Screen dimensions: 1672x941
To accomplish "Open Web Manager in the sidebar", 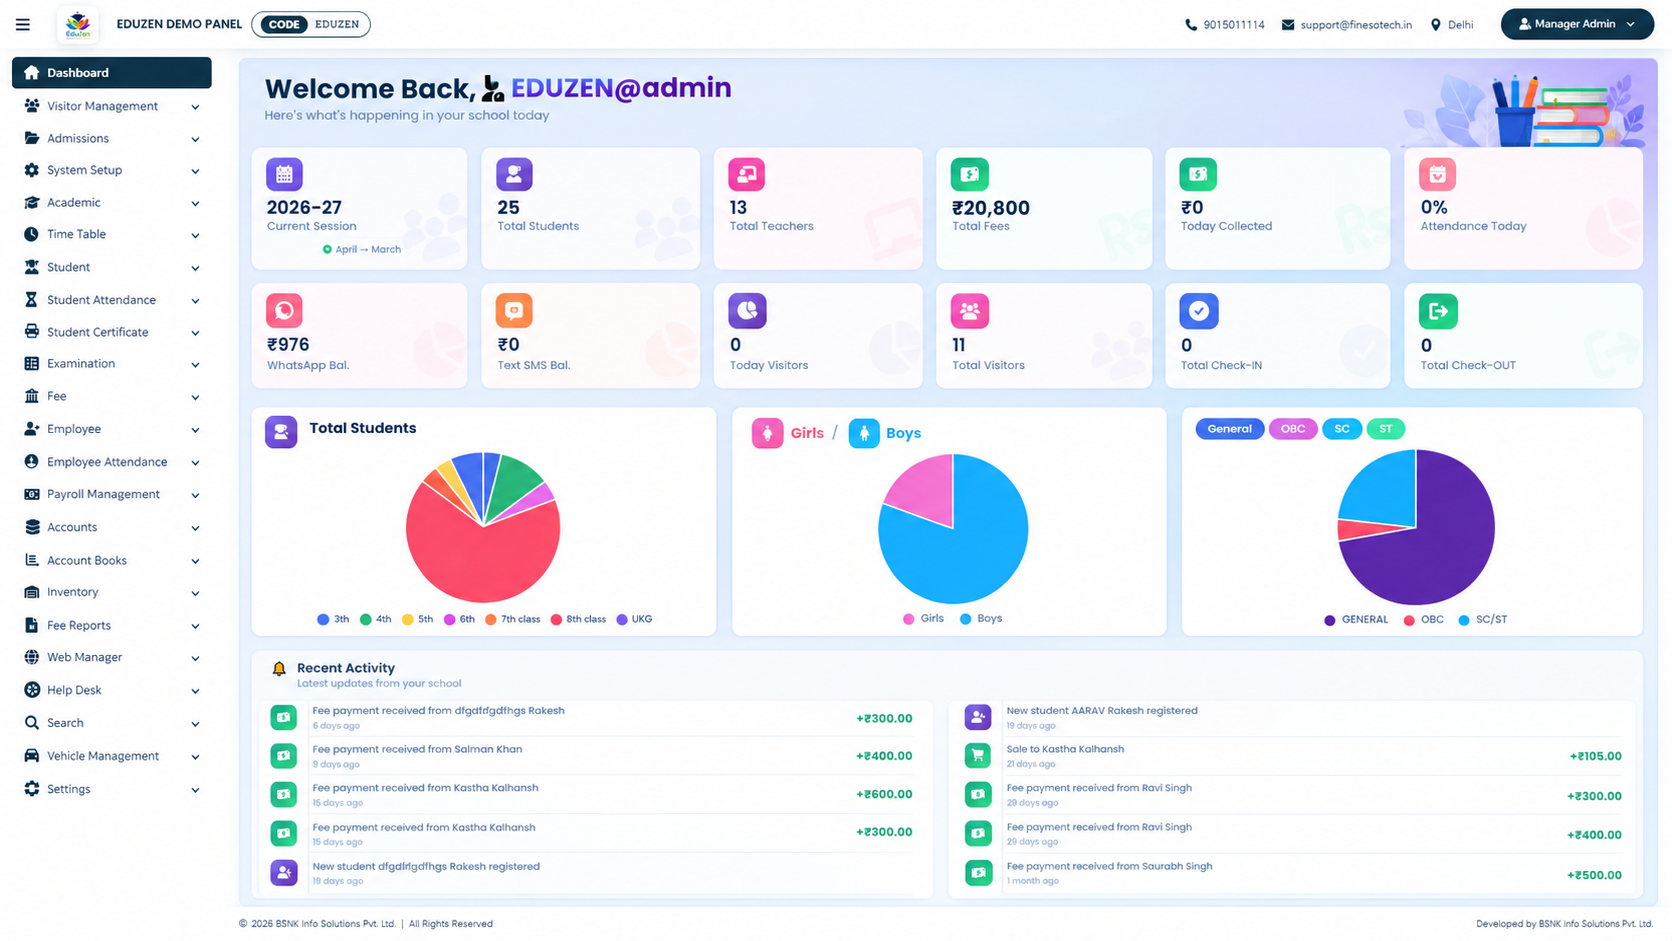I will [112, 658].
